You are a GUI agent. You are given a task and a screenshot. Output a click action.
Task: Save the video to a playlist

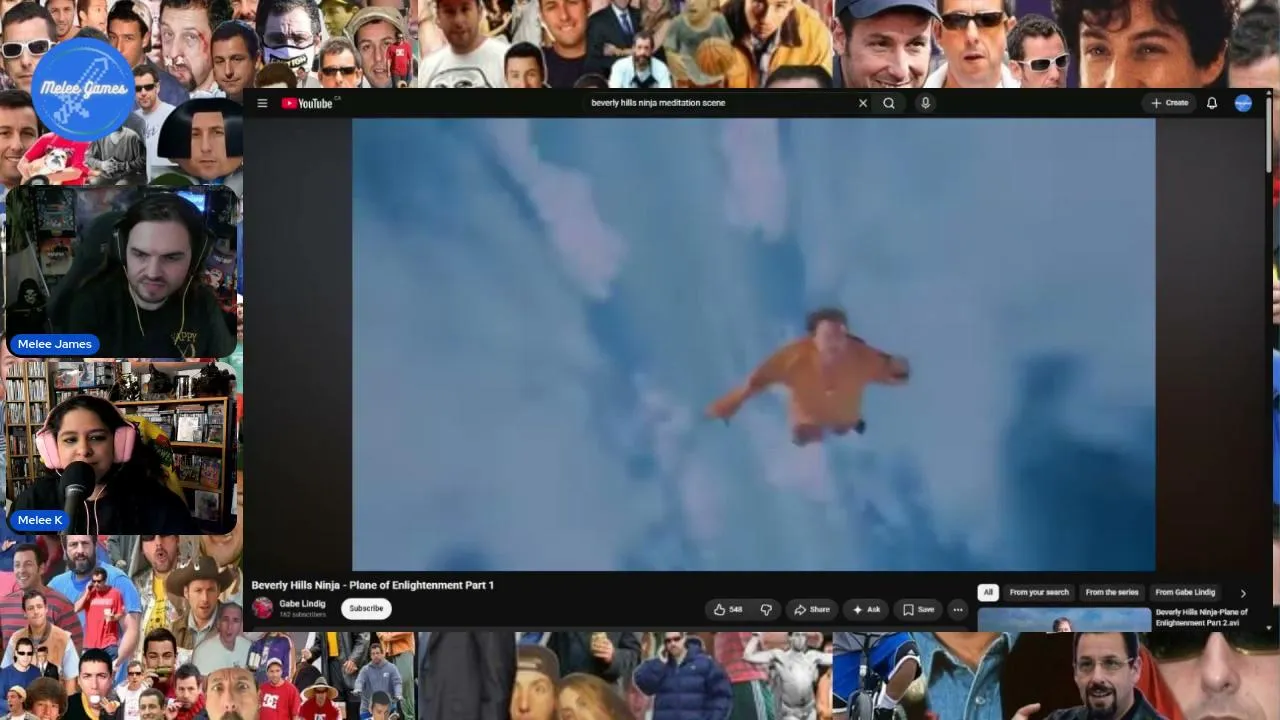pos(918,609)
